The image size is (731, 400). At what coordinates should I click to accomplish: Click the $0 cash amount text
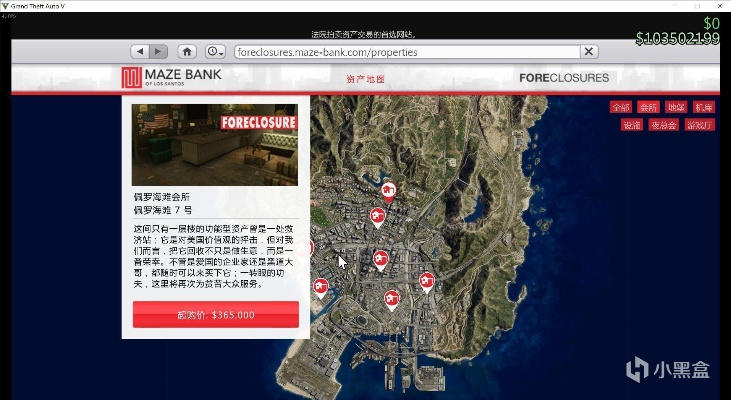pyautogui.click(x=711, y=23)
